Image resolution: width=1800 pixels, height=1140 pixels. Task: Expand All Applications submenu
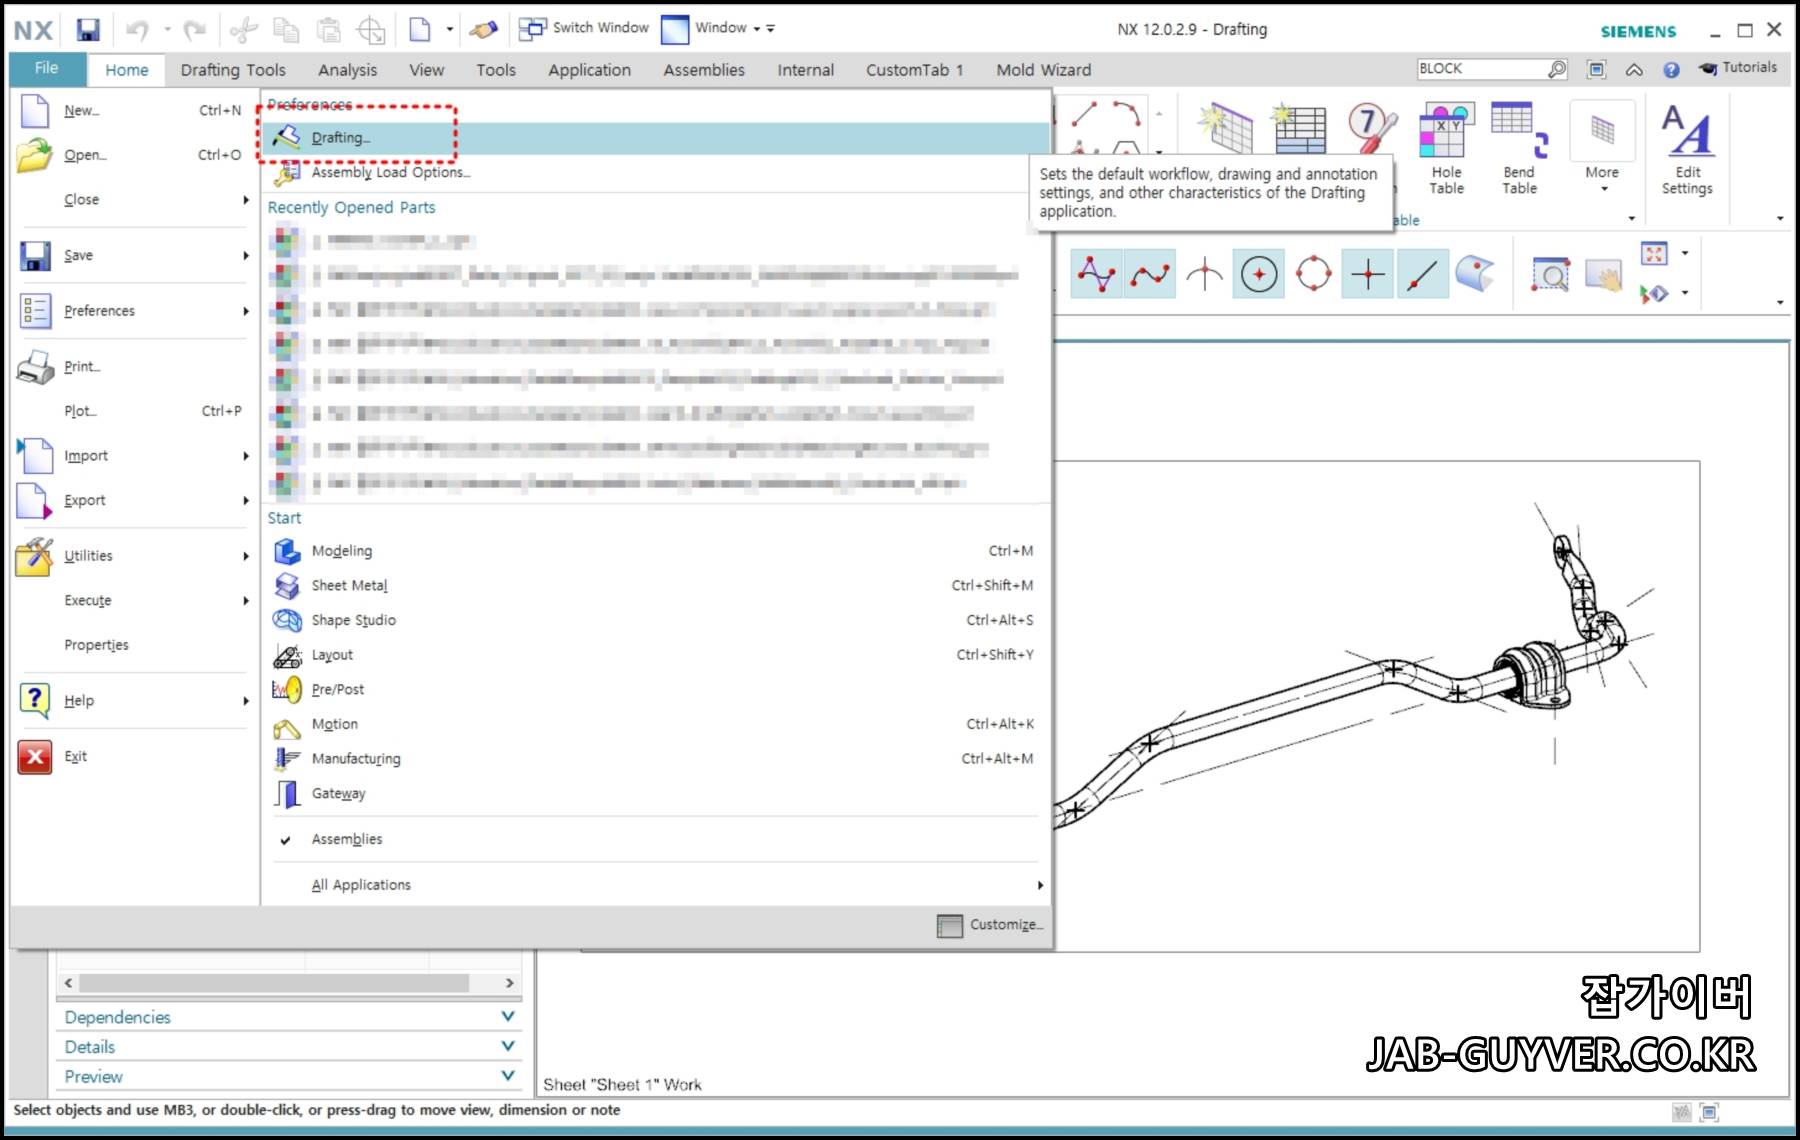[x=654, y=885]
